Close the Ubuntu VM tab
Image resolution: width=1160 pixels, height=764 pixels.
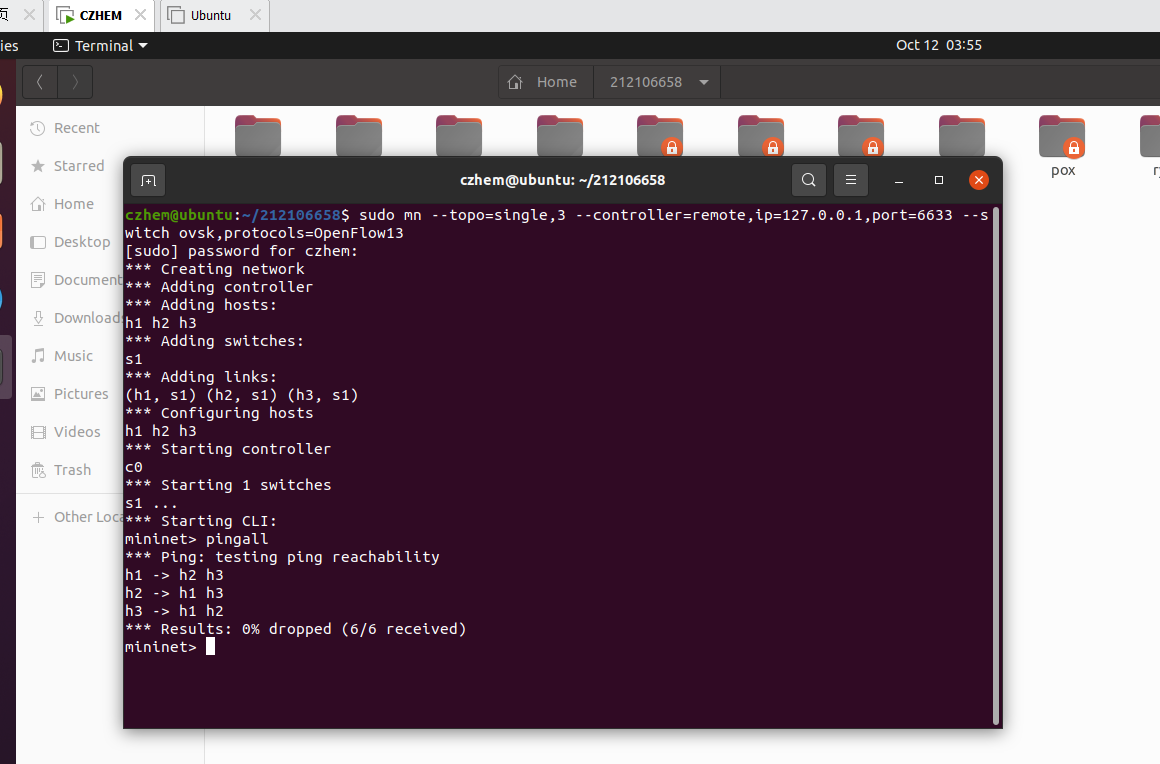[x=255, y=15]
